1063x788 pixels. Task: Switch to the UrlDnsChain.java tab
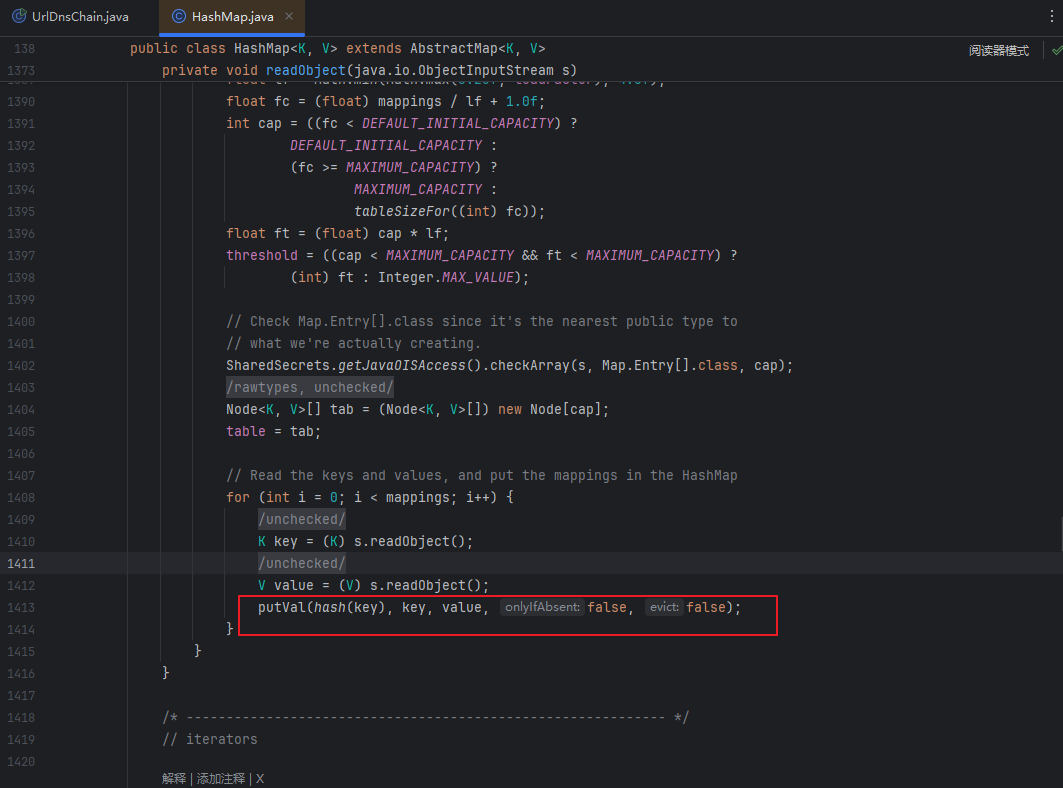tap(71, 17)
